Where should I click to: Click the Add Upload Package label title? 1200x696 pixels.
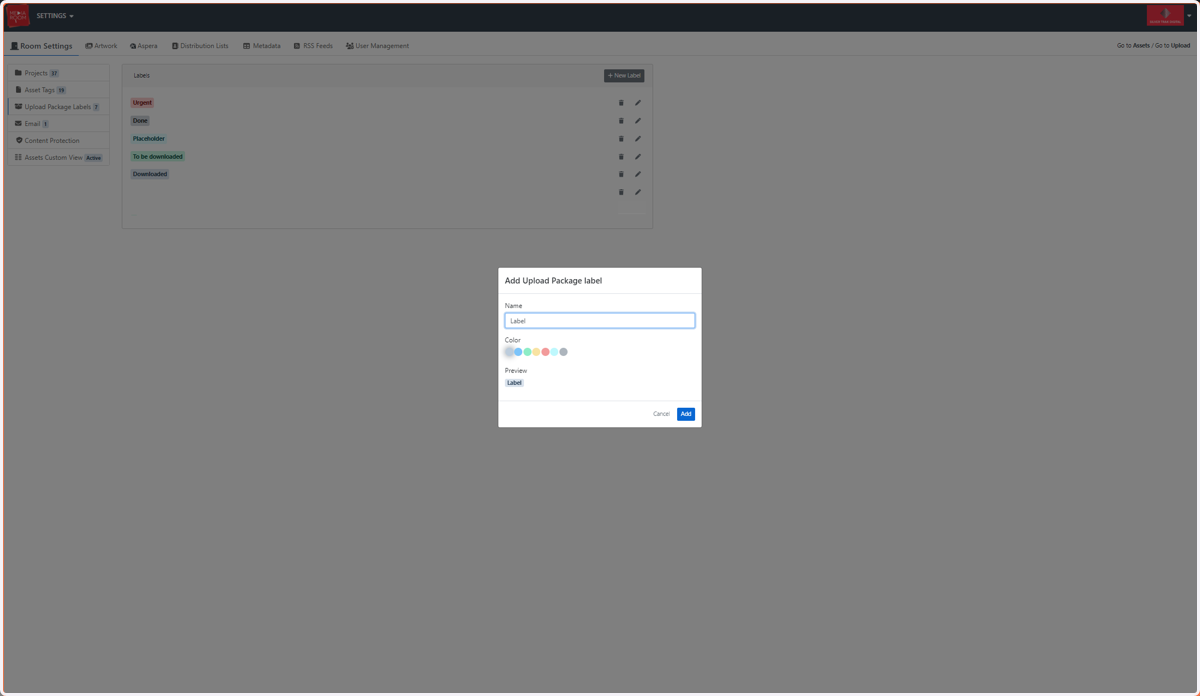click(x=553, y=281)
